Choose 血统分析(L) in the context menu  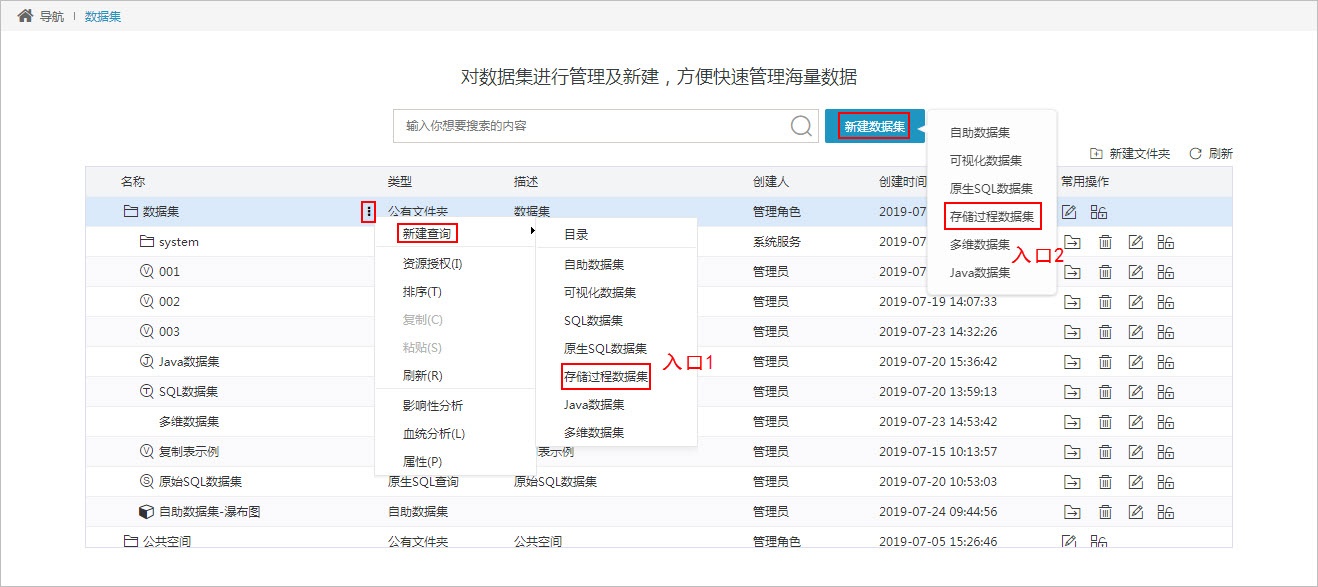click(x=434, y=434)
